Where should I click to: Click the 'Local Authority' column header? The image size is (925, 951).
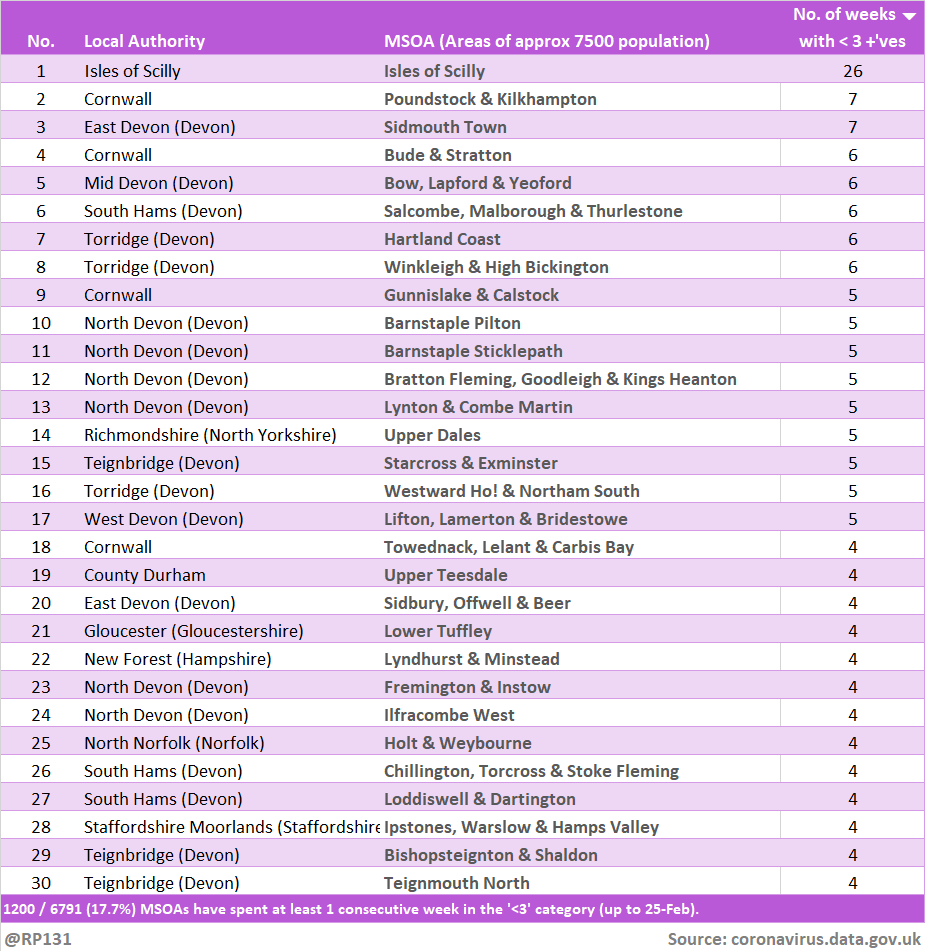point(144,41)
